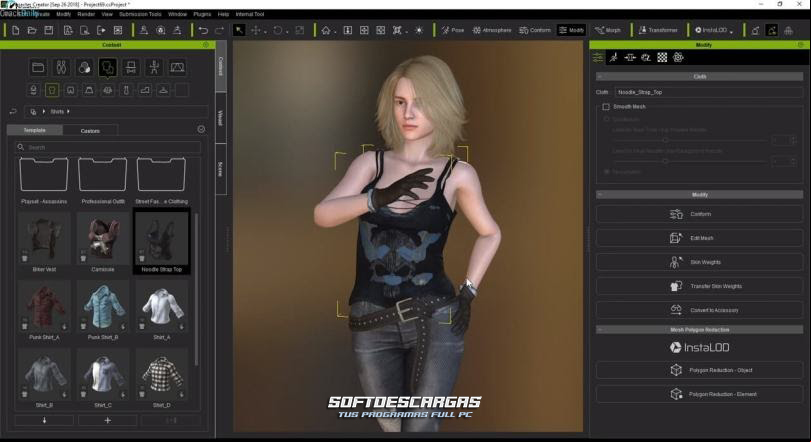The width and height of the screenshot is (811, 442).
Task: Select the Project folder category icon
Action: pos(38,68)
